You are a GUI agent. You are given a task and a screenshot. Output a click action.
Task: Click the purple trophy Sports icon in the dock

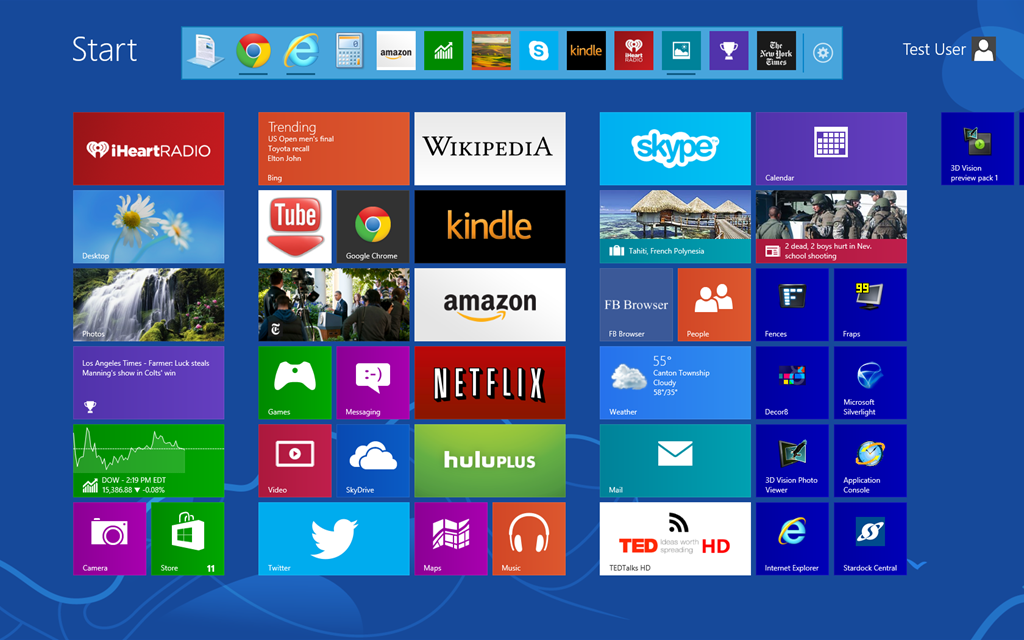pos(729,51)
